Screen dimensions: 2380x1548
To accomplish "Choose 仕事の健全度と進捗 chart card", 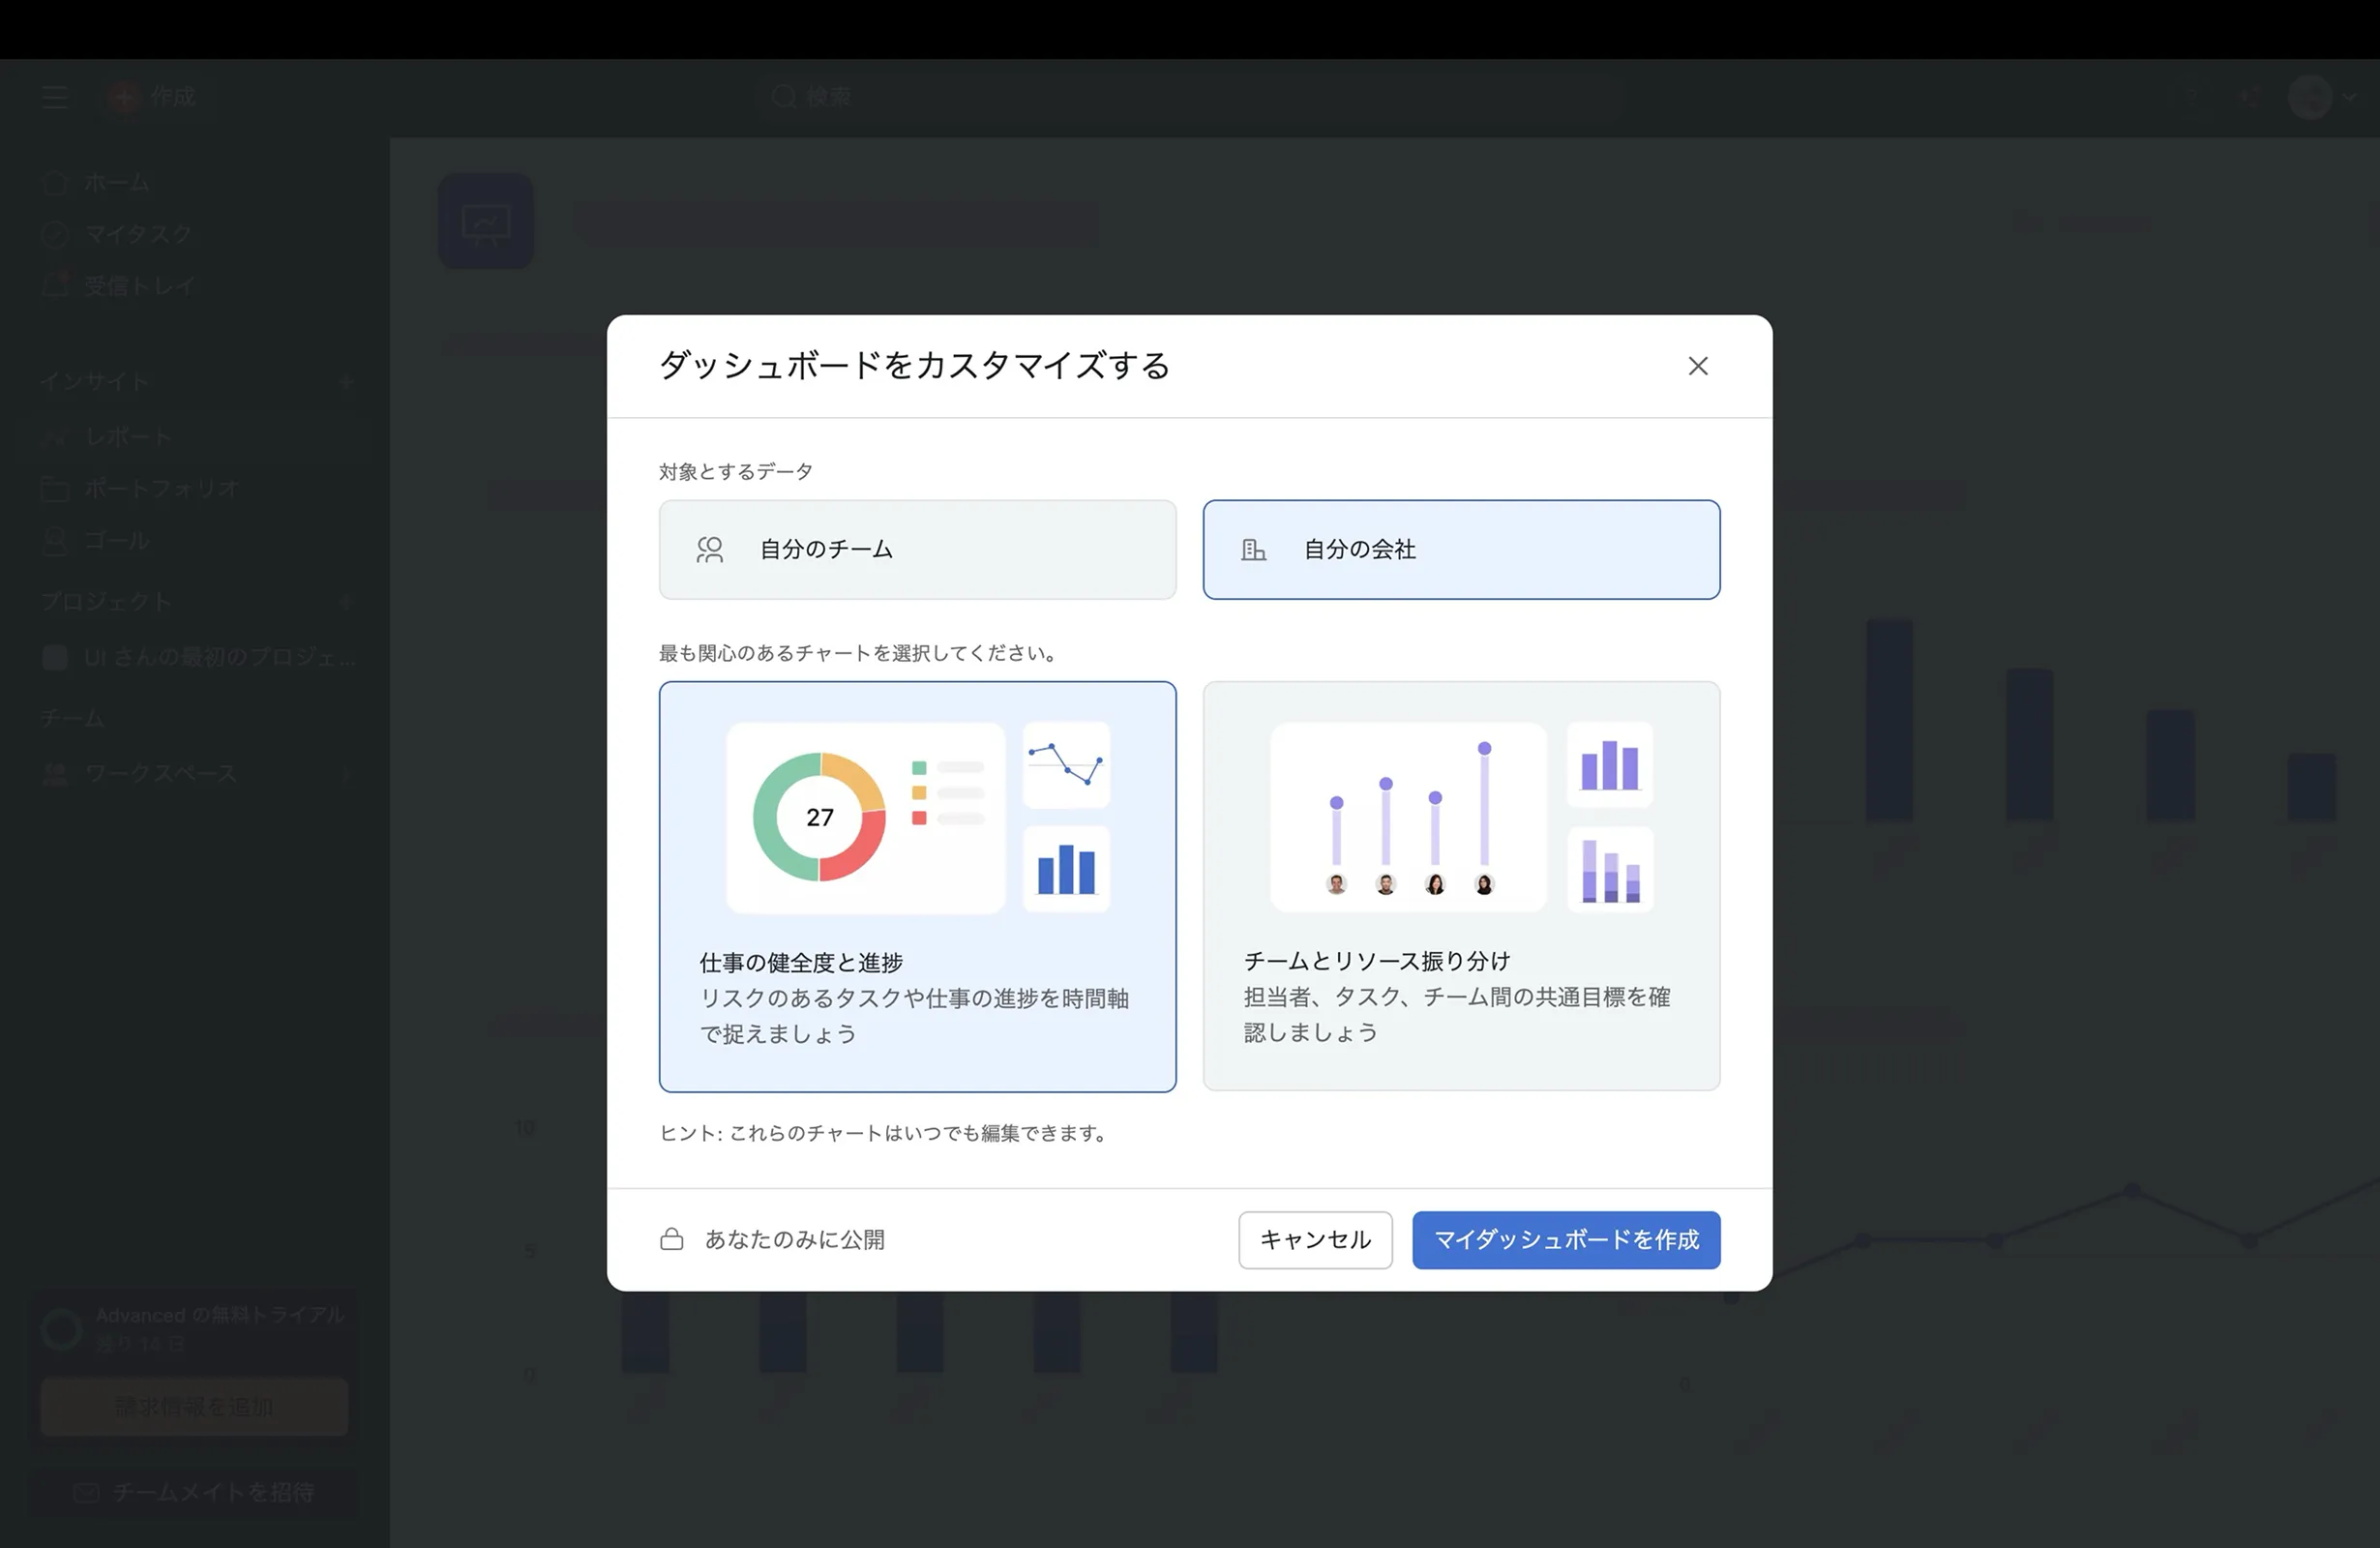I will [917, 886].
